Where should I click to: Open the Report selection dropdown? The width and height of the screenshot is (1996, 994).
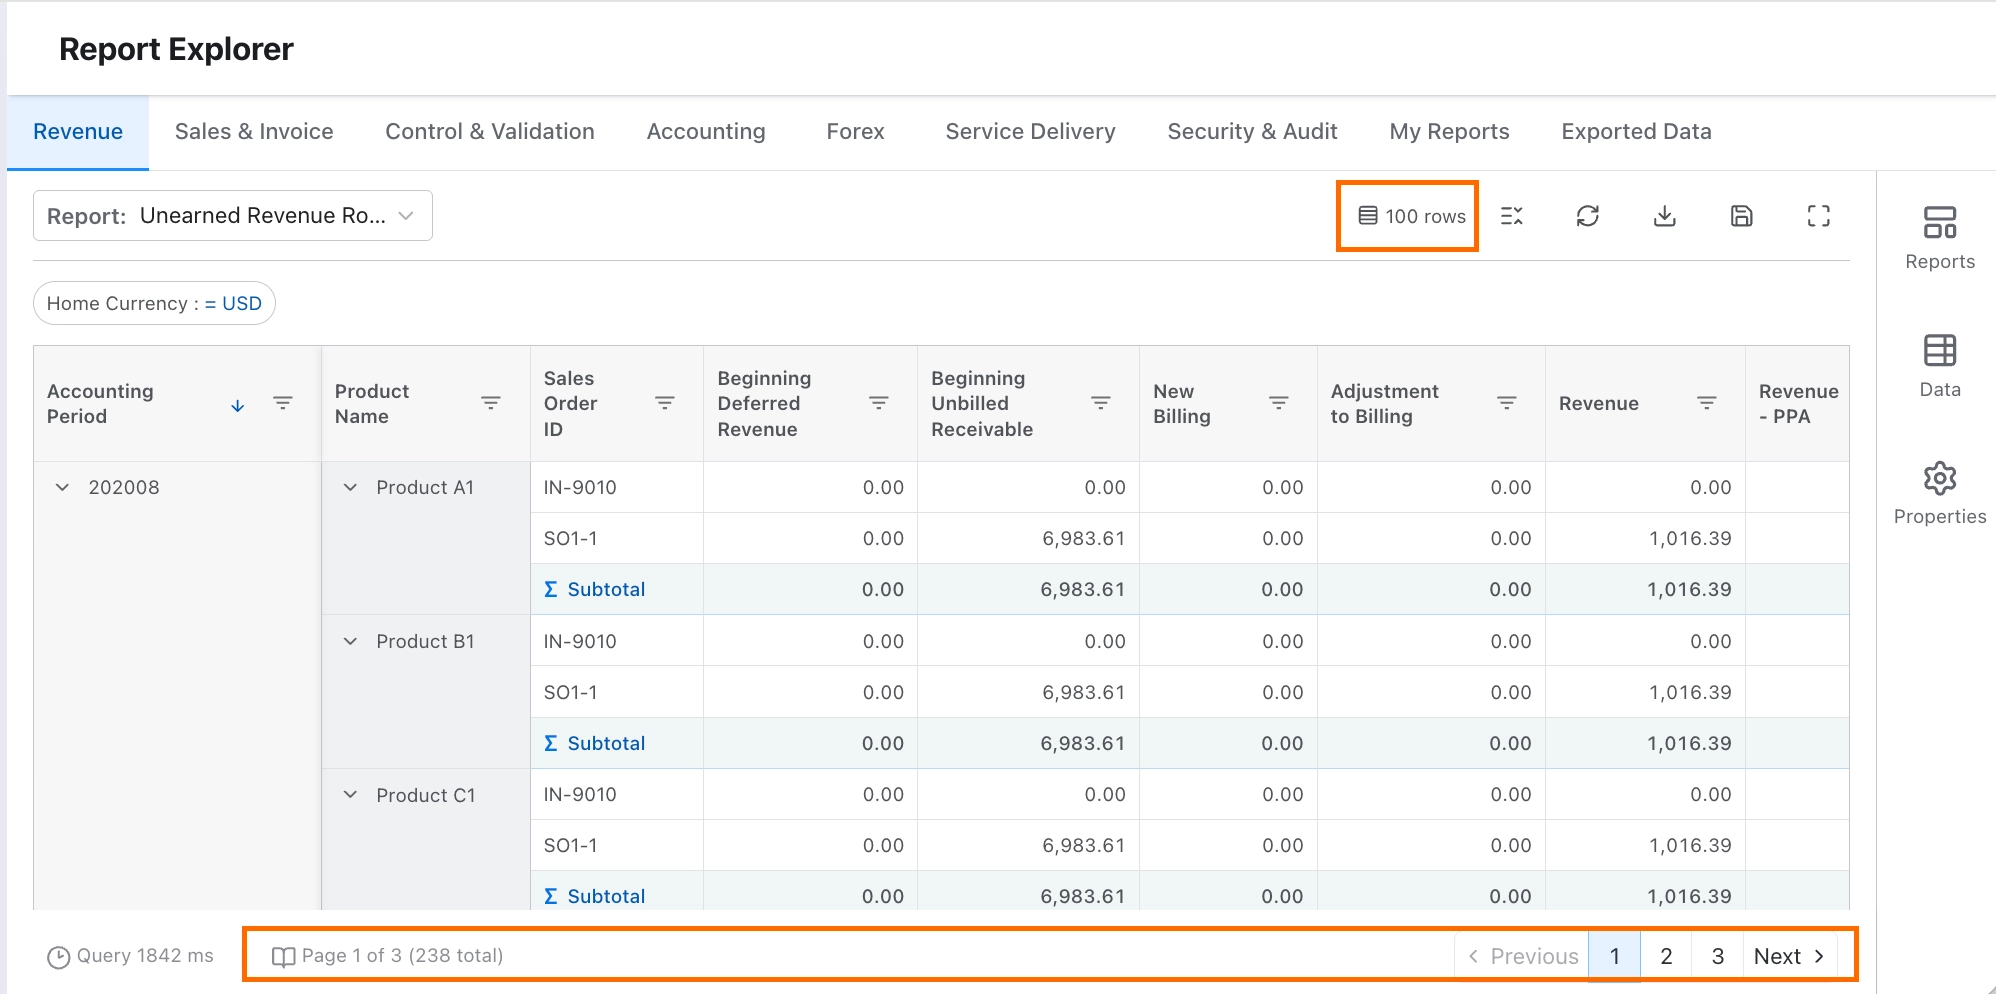click(x=233, y=216)
